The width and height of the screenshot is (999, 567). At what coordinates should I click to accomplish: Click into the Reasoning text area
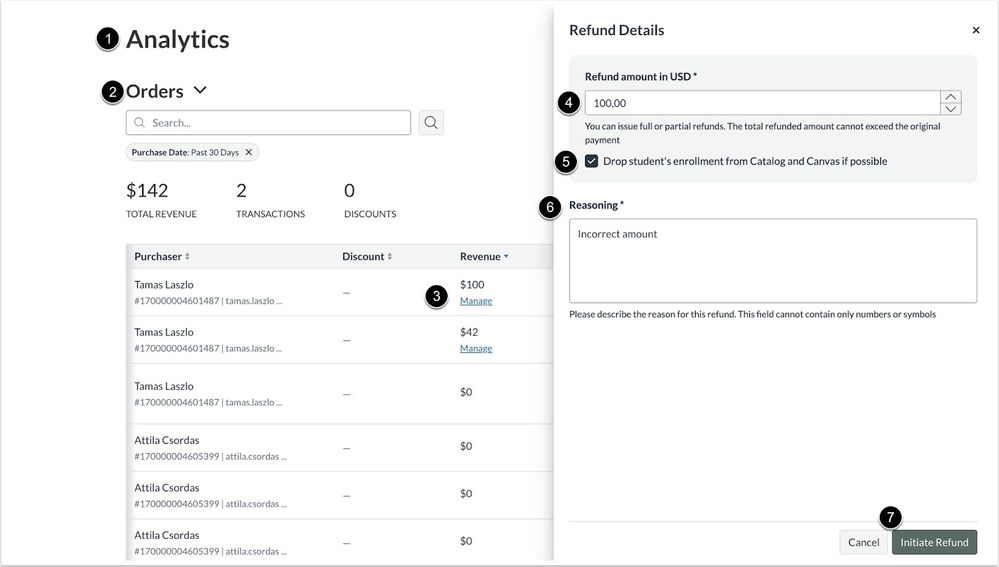(772, 260)
